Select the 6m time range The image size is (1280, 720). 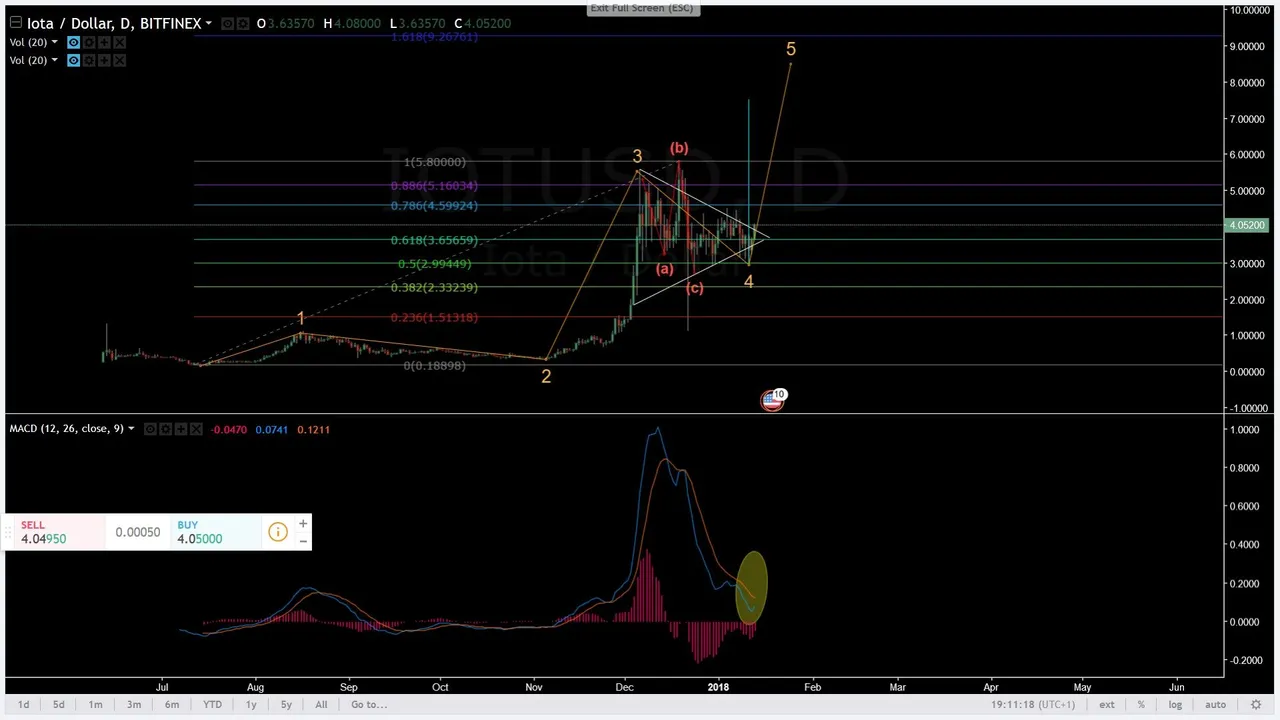pyautogui.click(x=172, y=705)
